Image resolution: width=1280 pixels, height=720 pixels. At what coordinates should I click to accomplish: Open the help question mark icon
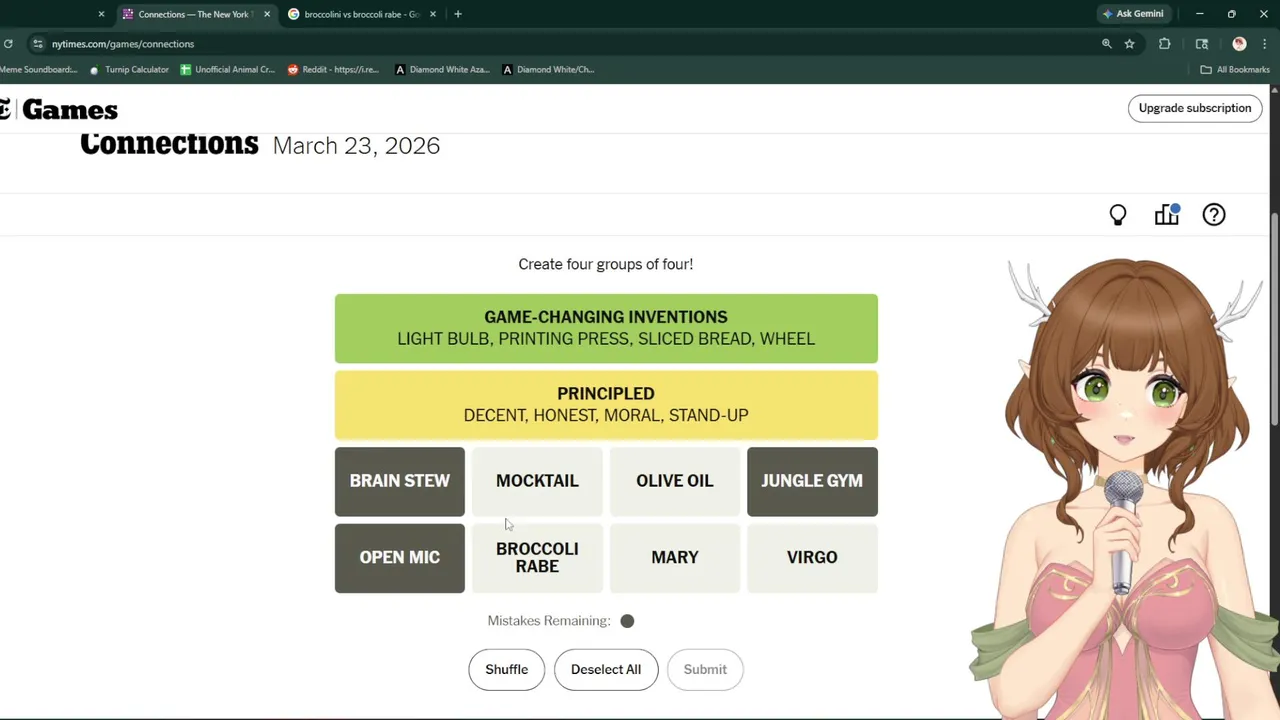(1214, 215)
